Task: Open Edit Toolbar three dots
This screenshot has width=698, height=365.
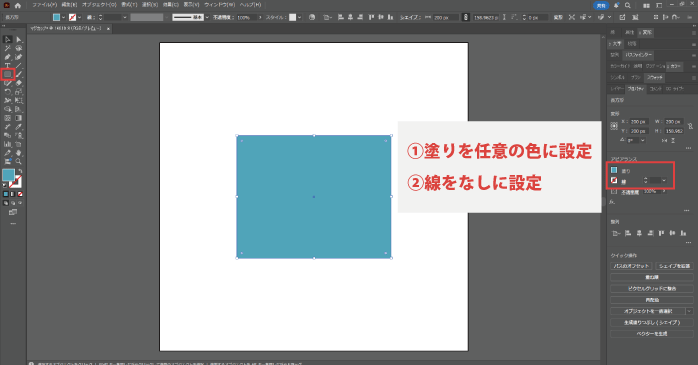Action: coord(13,223)
